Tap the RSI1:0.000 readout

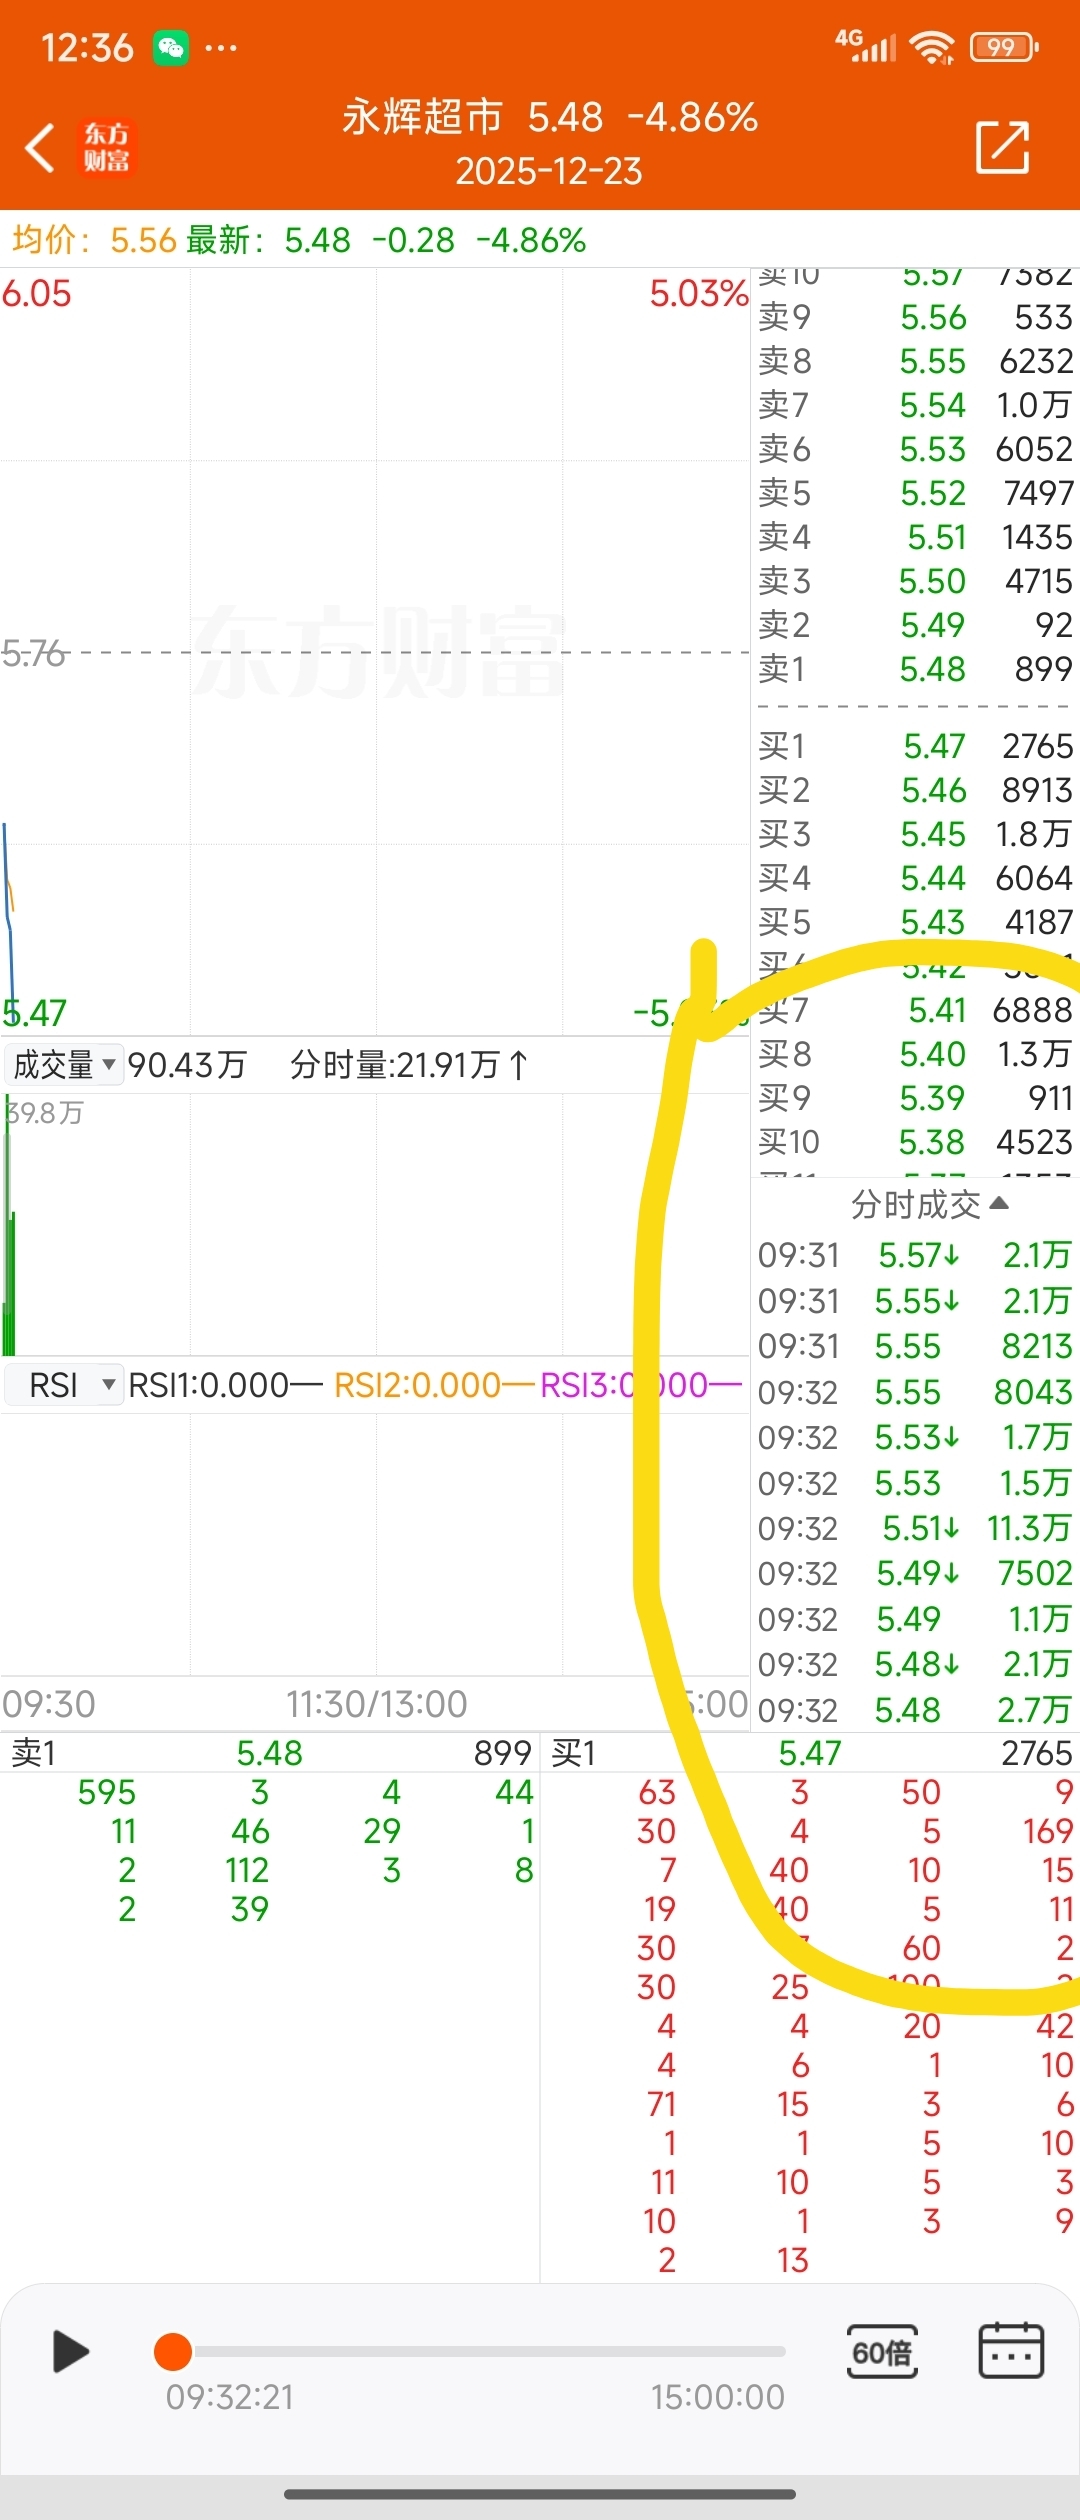tap(225, 1385)
